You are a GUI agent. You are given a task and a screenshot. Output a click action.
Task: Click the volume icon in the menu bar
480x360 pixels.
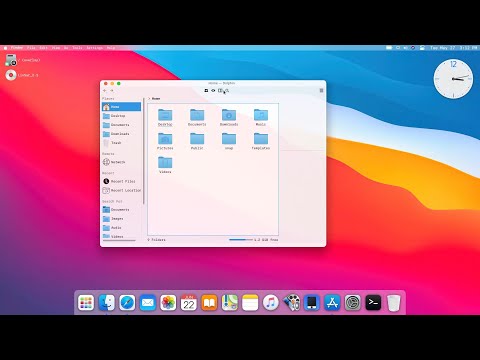405,48
